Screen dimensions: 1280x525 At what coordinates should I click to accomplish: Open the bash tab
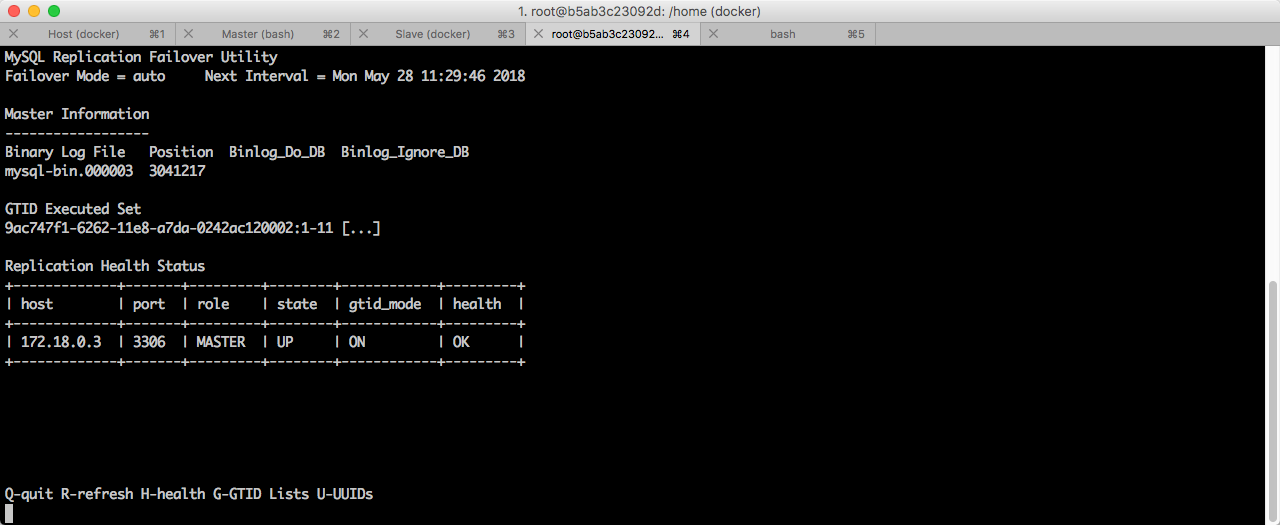click(x=789, y=34)
